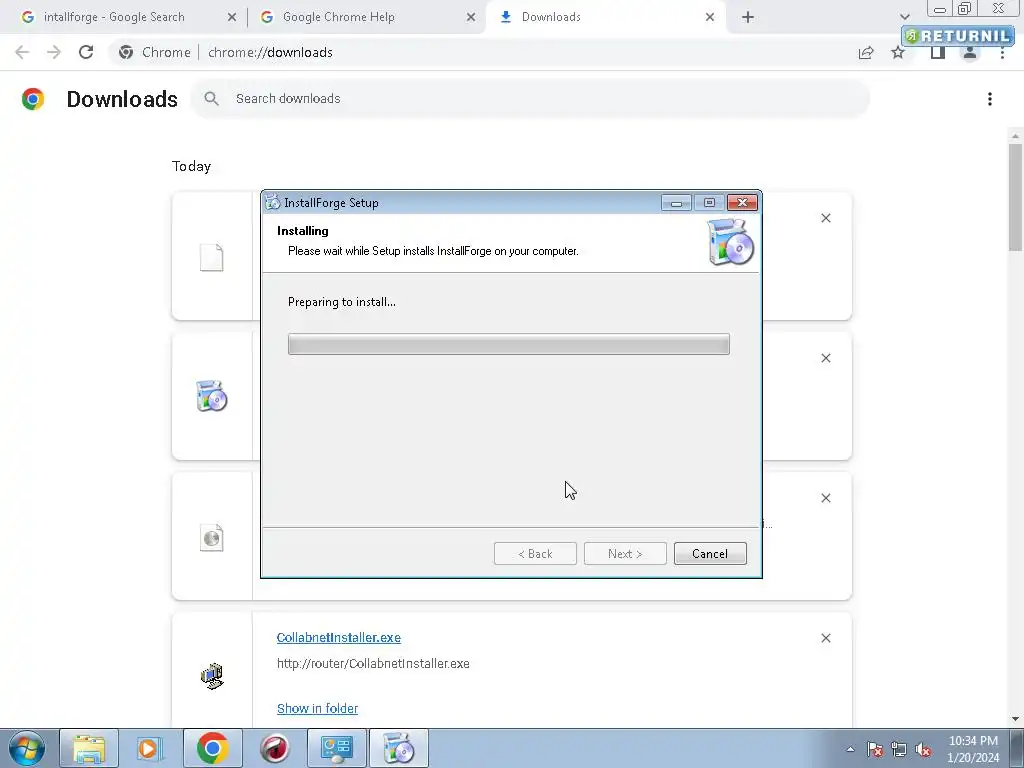Click the InstallForge installer icon in the downloads list
Viewport: 1024px width, 768px height.
pos(212,396)
